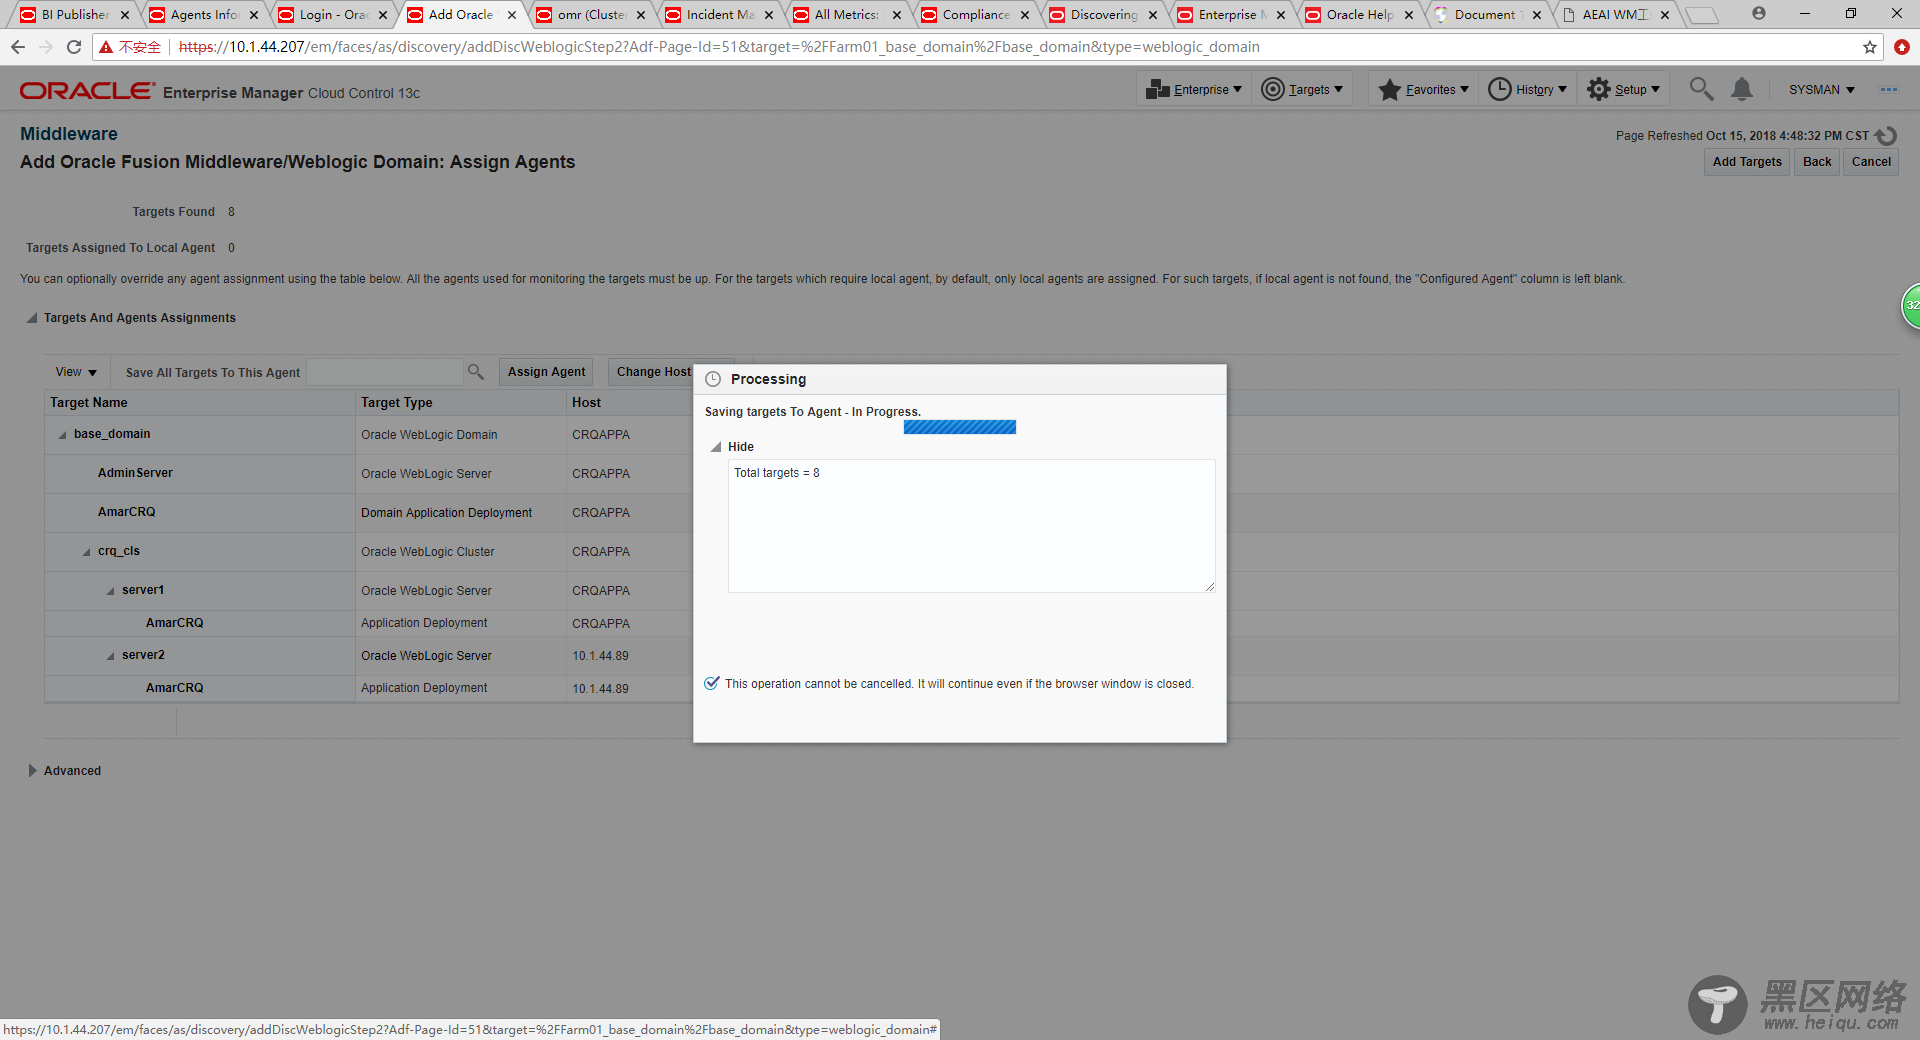
Task: Open the Favorites menu
Action: tap(1423, 90)
